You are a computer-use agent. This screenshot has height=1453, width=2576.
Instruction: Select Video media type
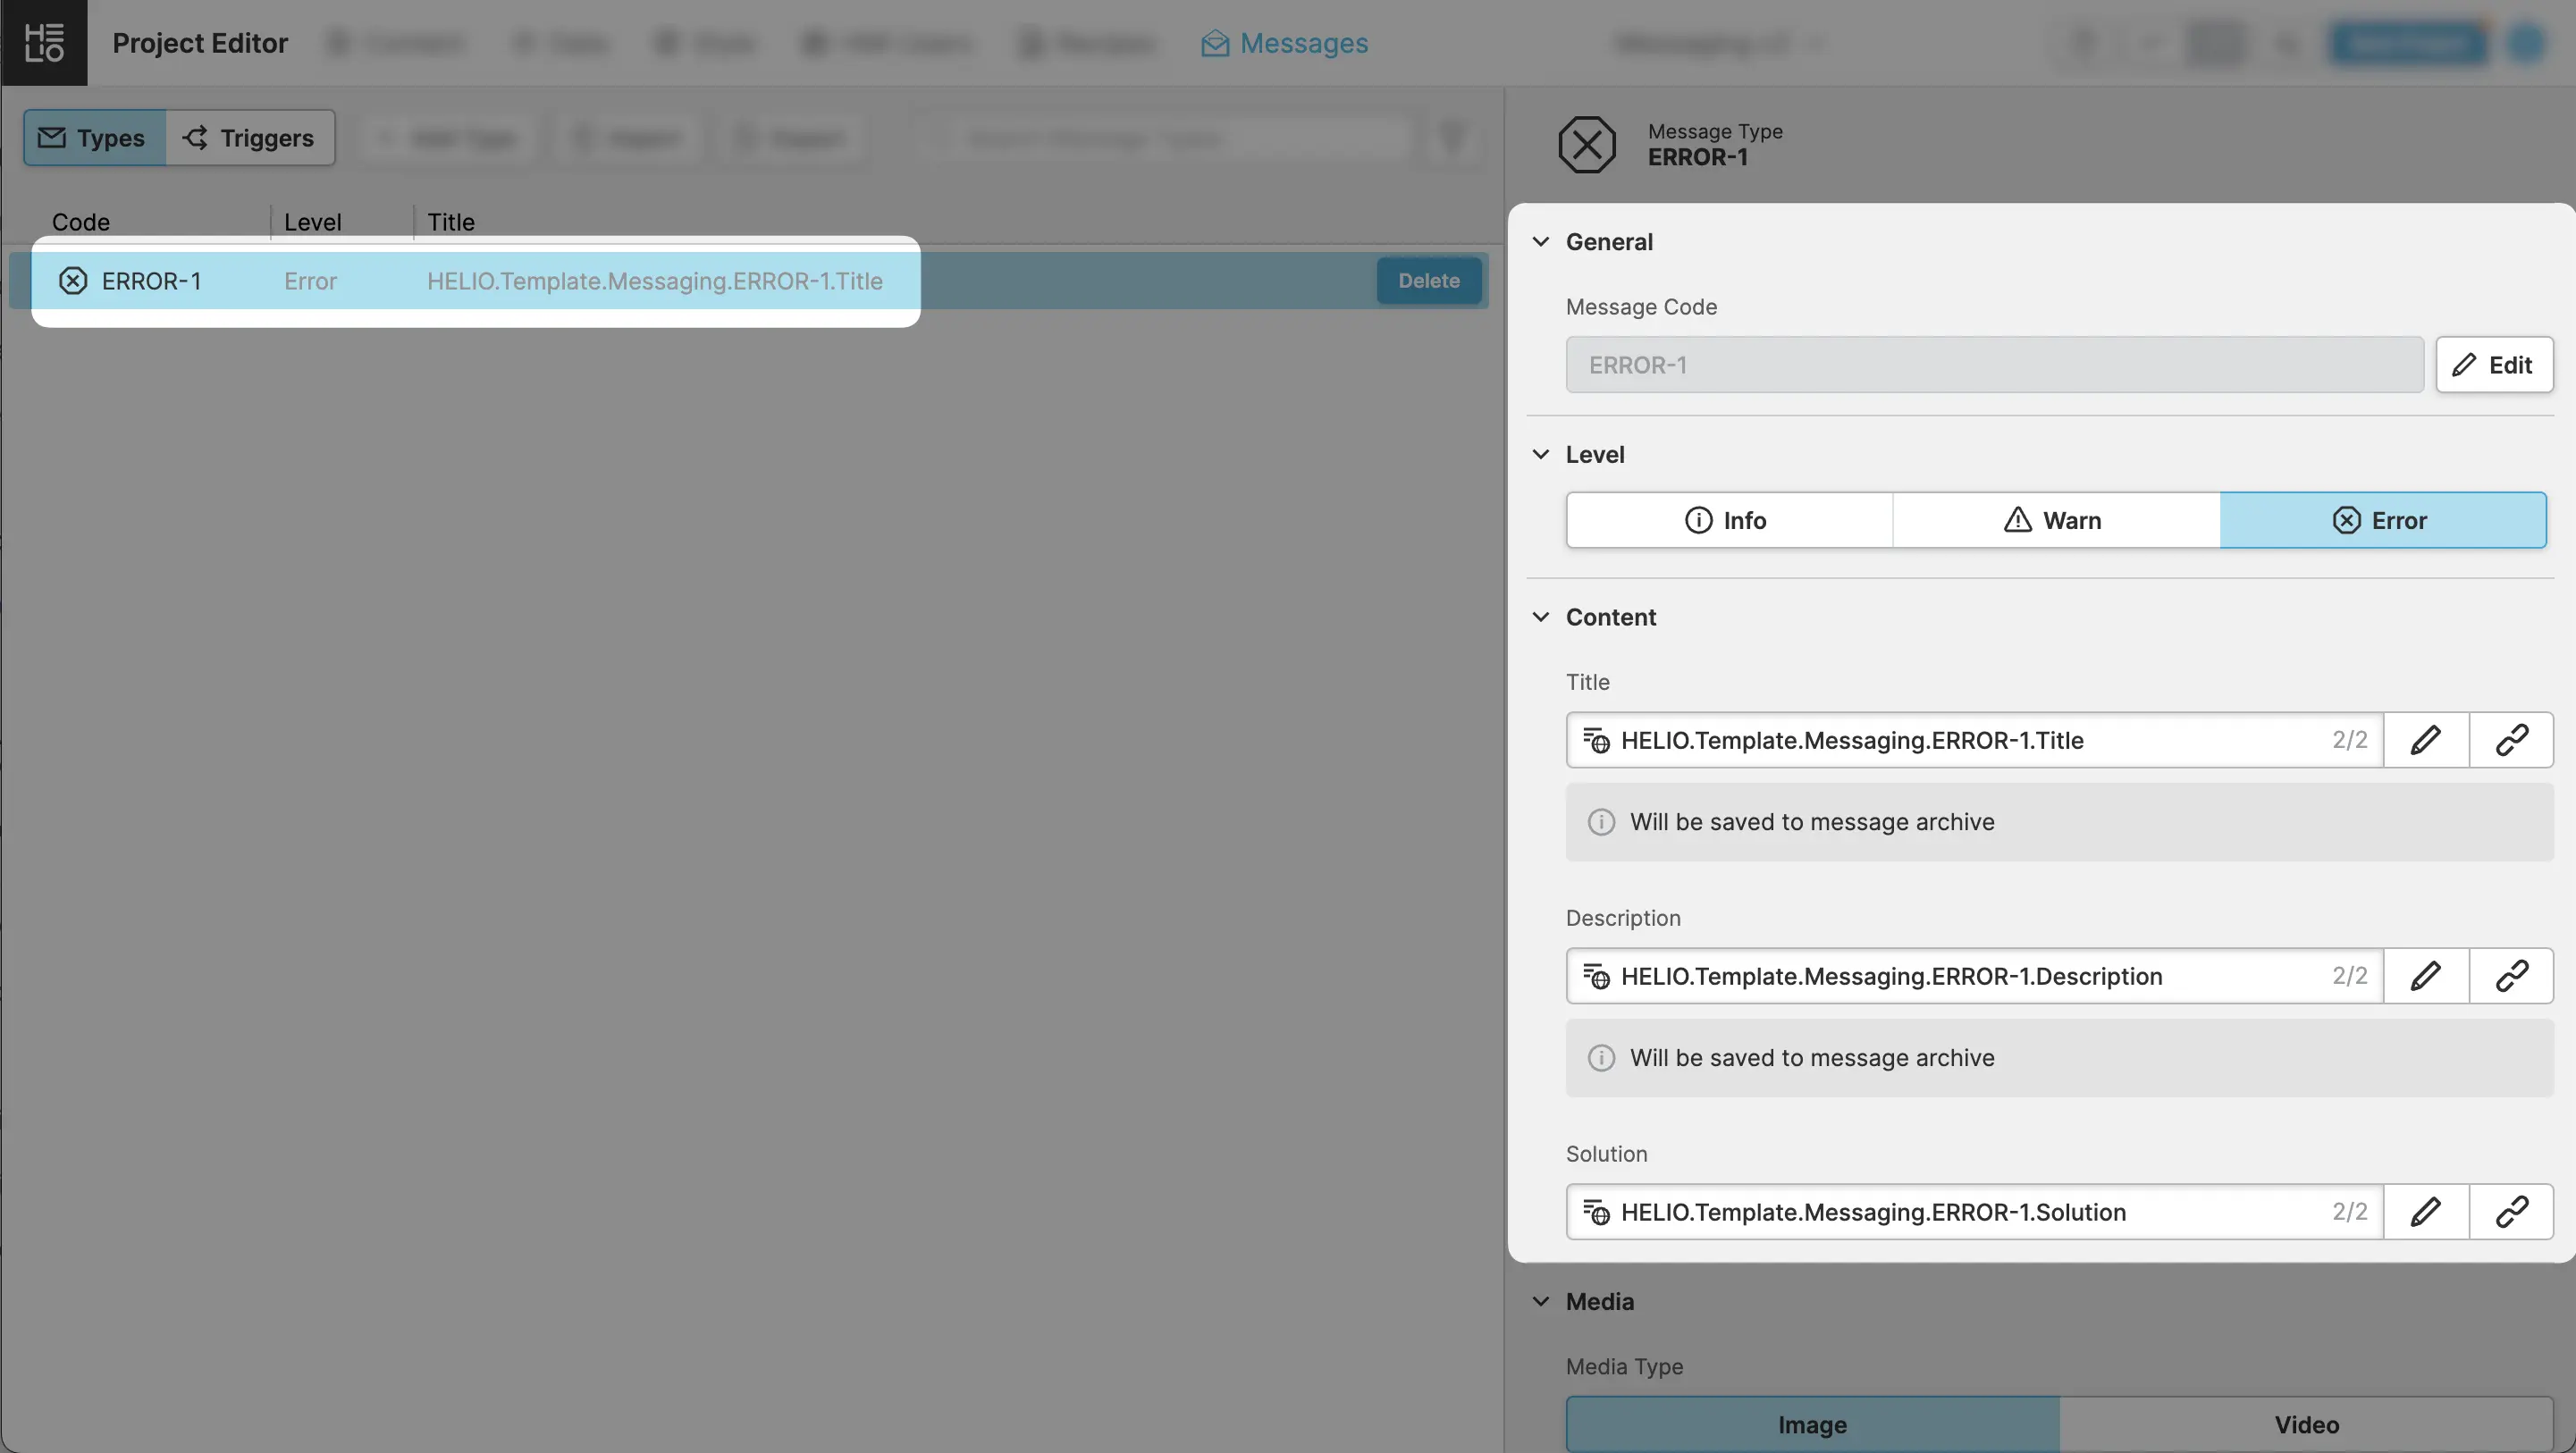coord(2306,1424)
